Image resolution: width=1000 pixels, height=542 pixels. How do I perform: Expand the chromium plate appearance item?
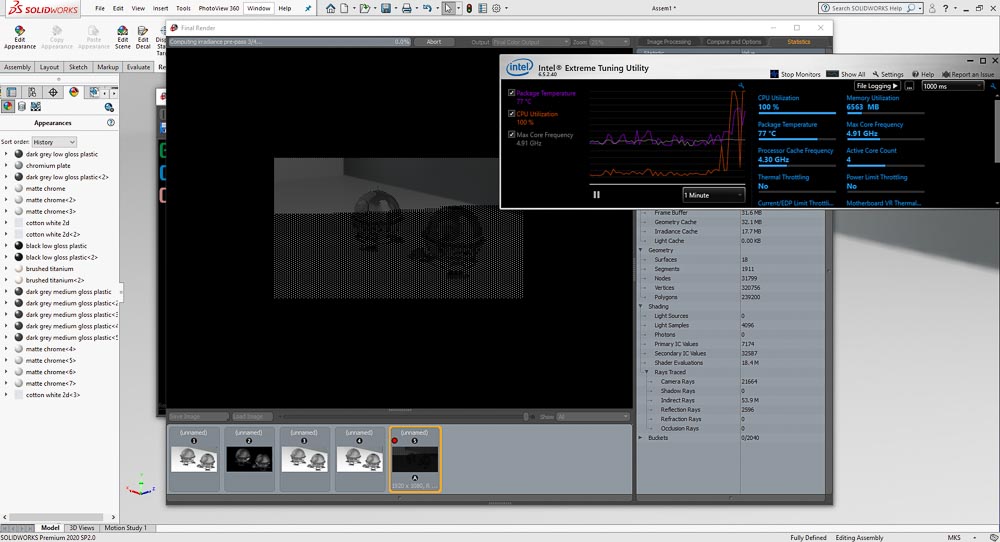pos(6,166)
